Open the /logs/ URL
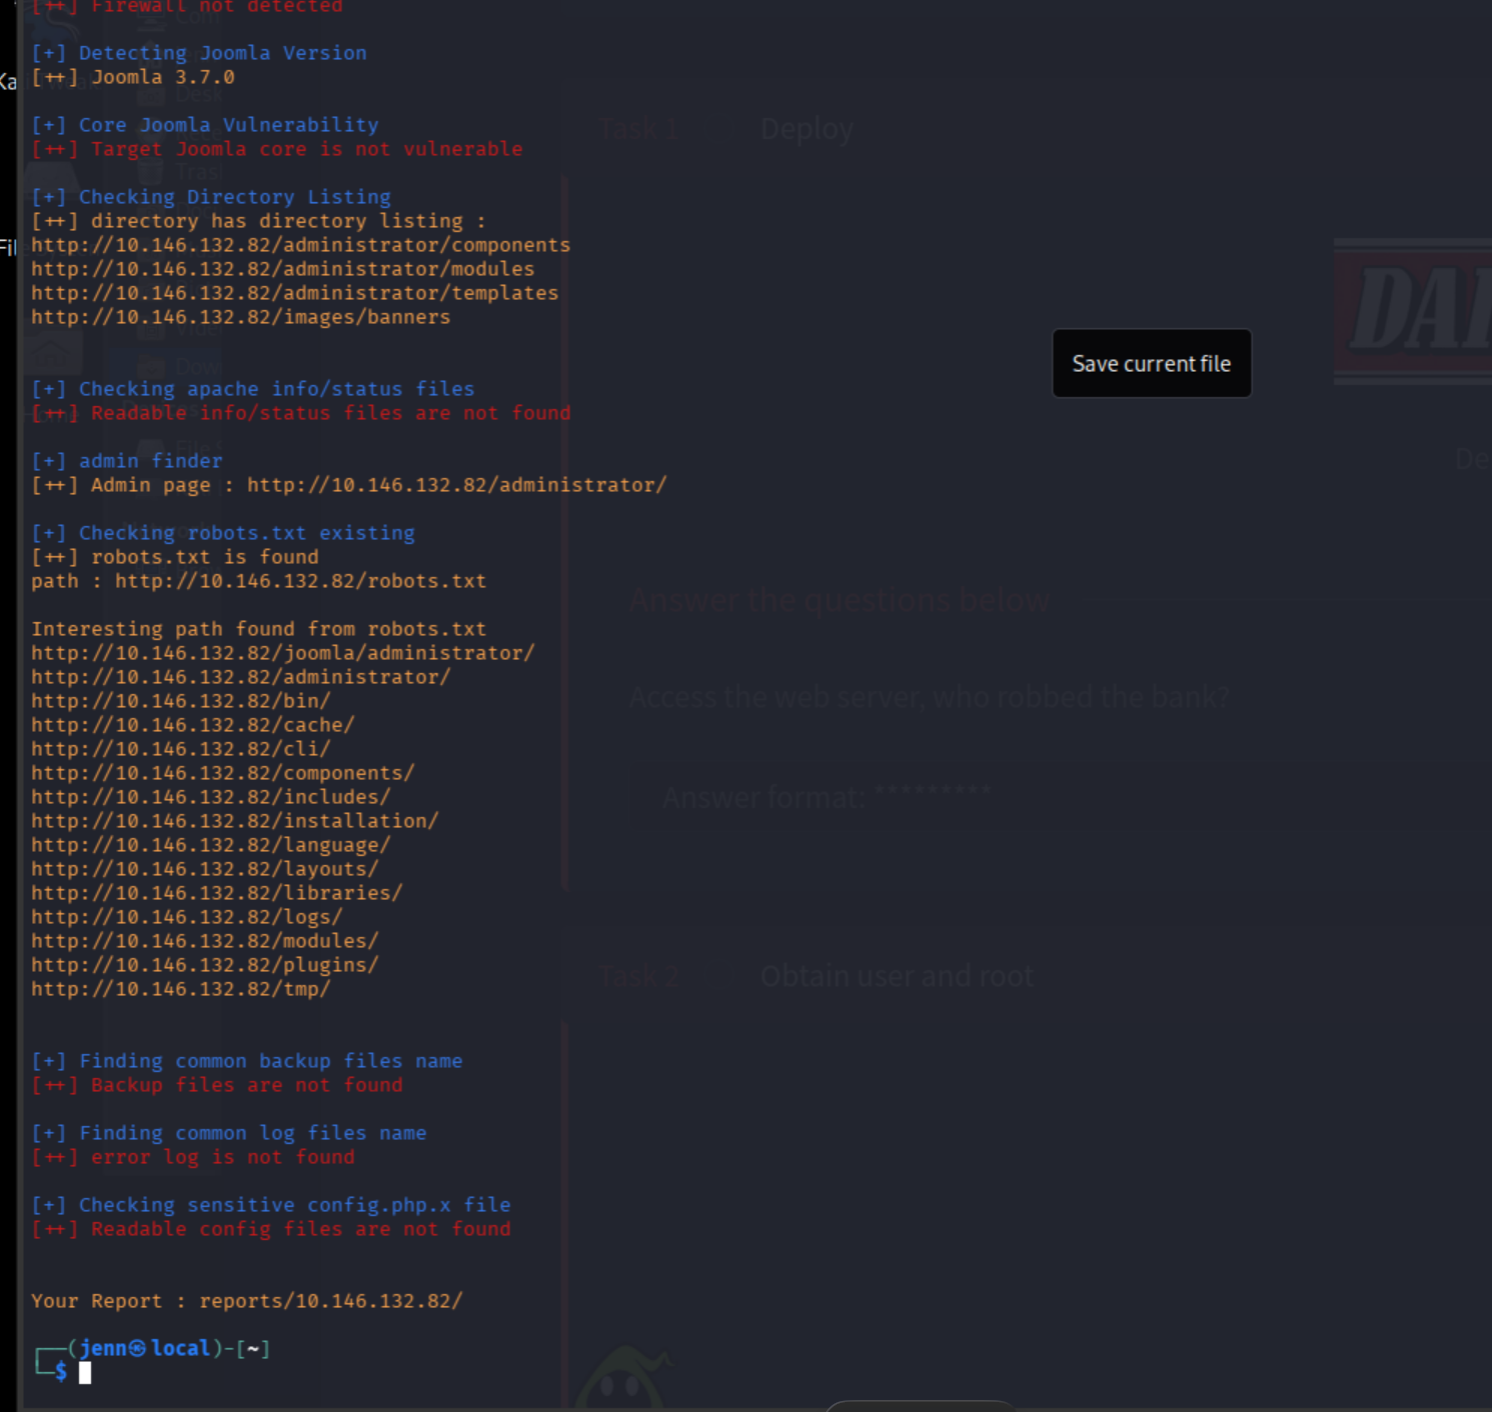1492x1412 pixels. 187,917
